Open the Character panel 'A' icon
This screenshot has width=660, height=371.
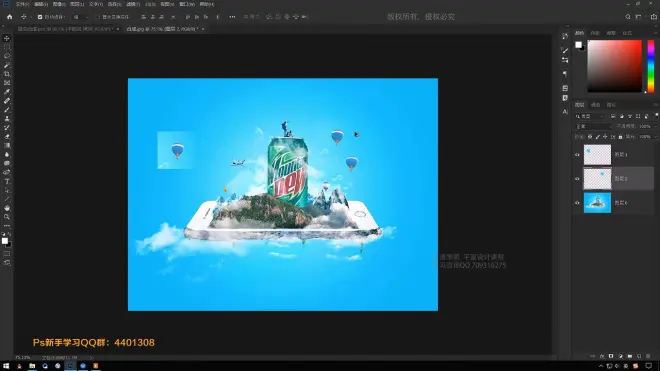[565, 112]
